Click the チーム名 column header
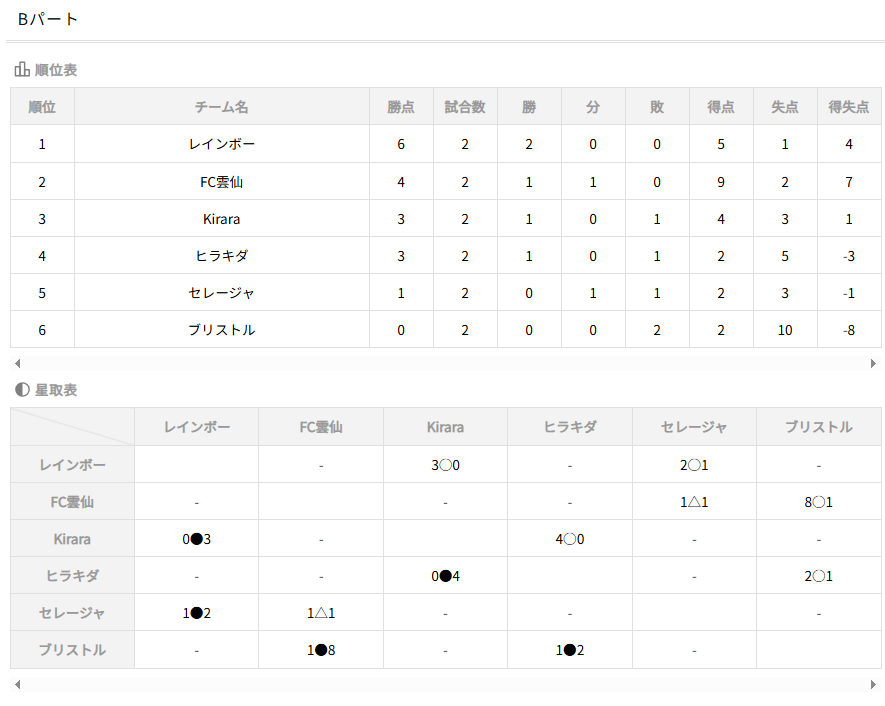This screenshot has height=706, width=885. [222, 107]
